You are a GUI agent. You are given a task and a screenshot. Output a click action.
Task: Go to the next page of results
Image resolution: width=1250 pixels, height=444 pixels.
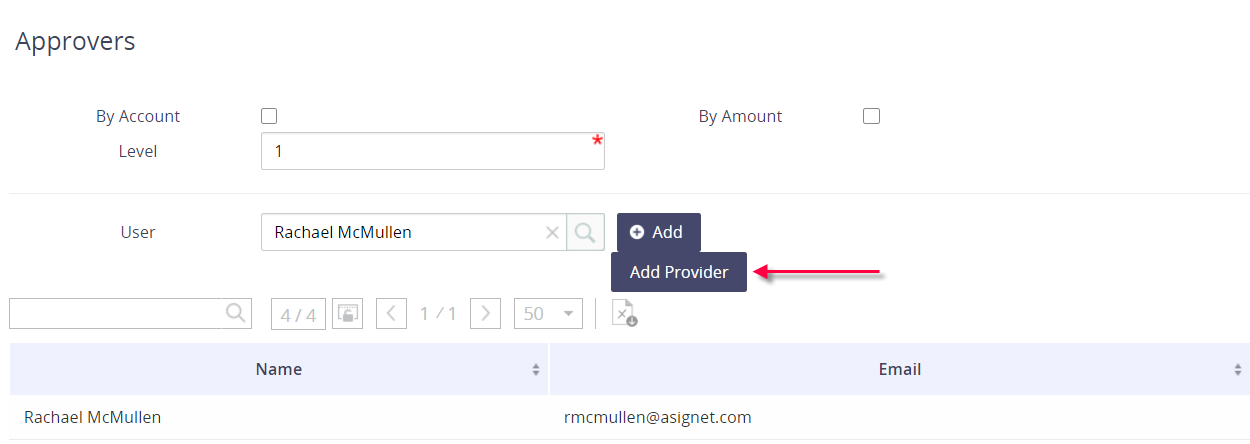(x=485, y=314)
